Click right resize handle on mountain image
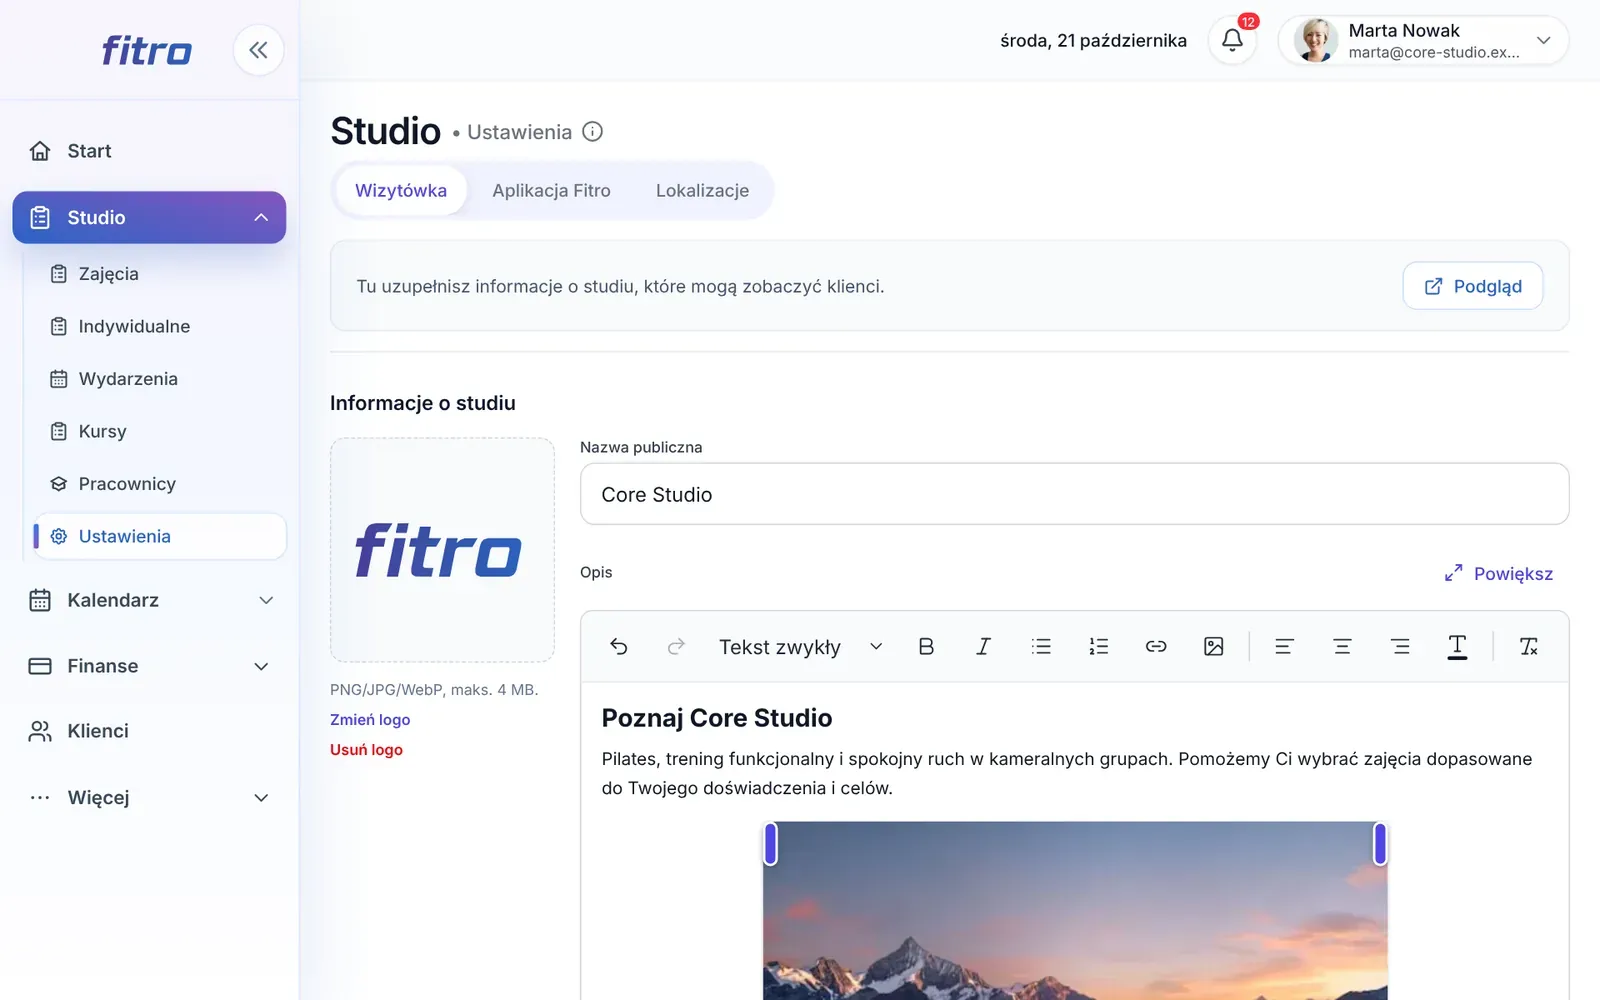Image resolution: width=1600 pixels, height=1000 pixels. coord(1380,844)
